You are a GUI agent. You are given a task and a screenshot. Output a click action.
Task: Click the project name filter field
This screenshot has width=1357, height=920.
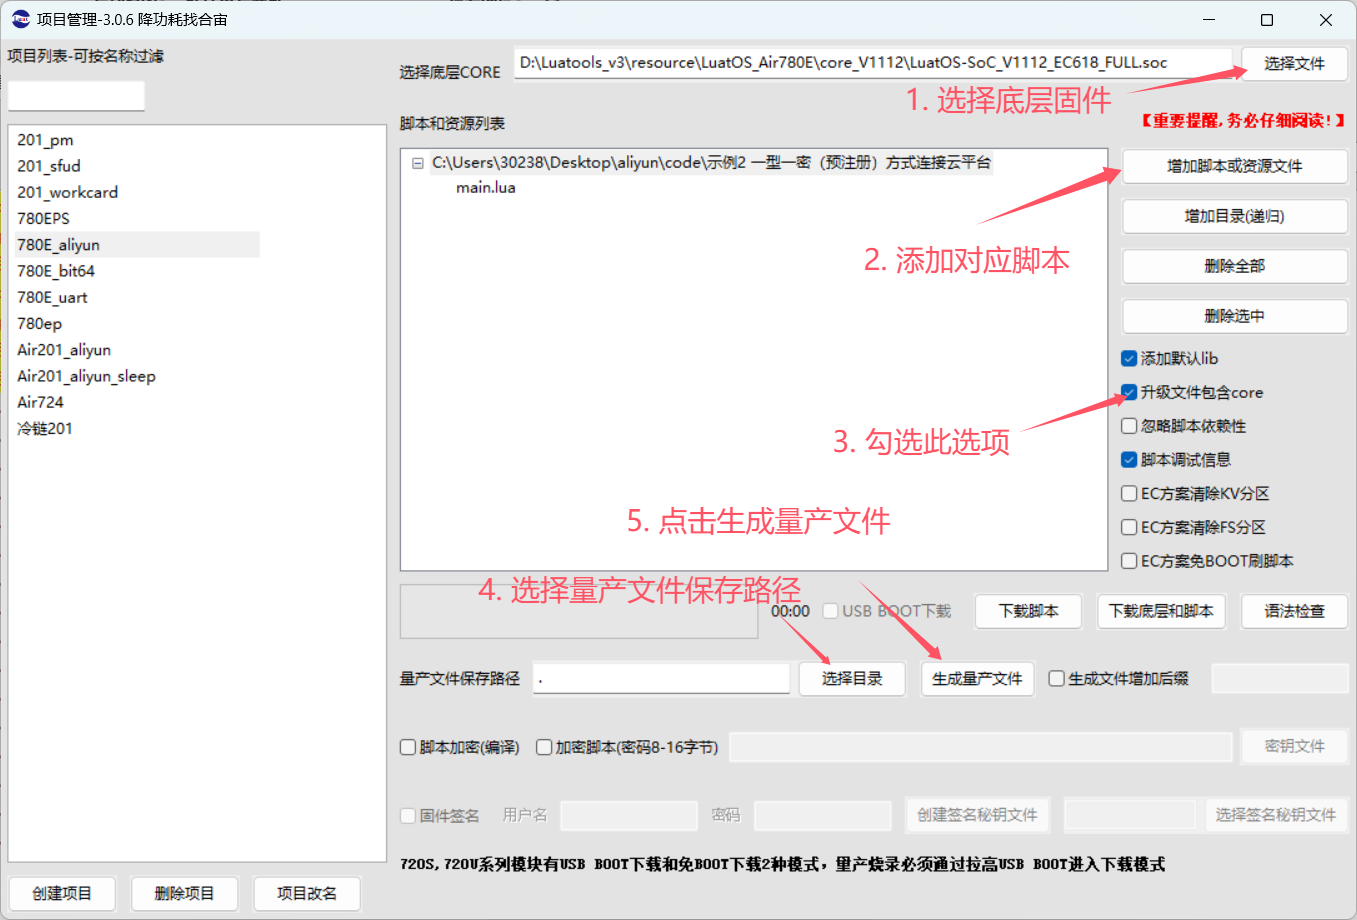[x=76, y=96]
